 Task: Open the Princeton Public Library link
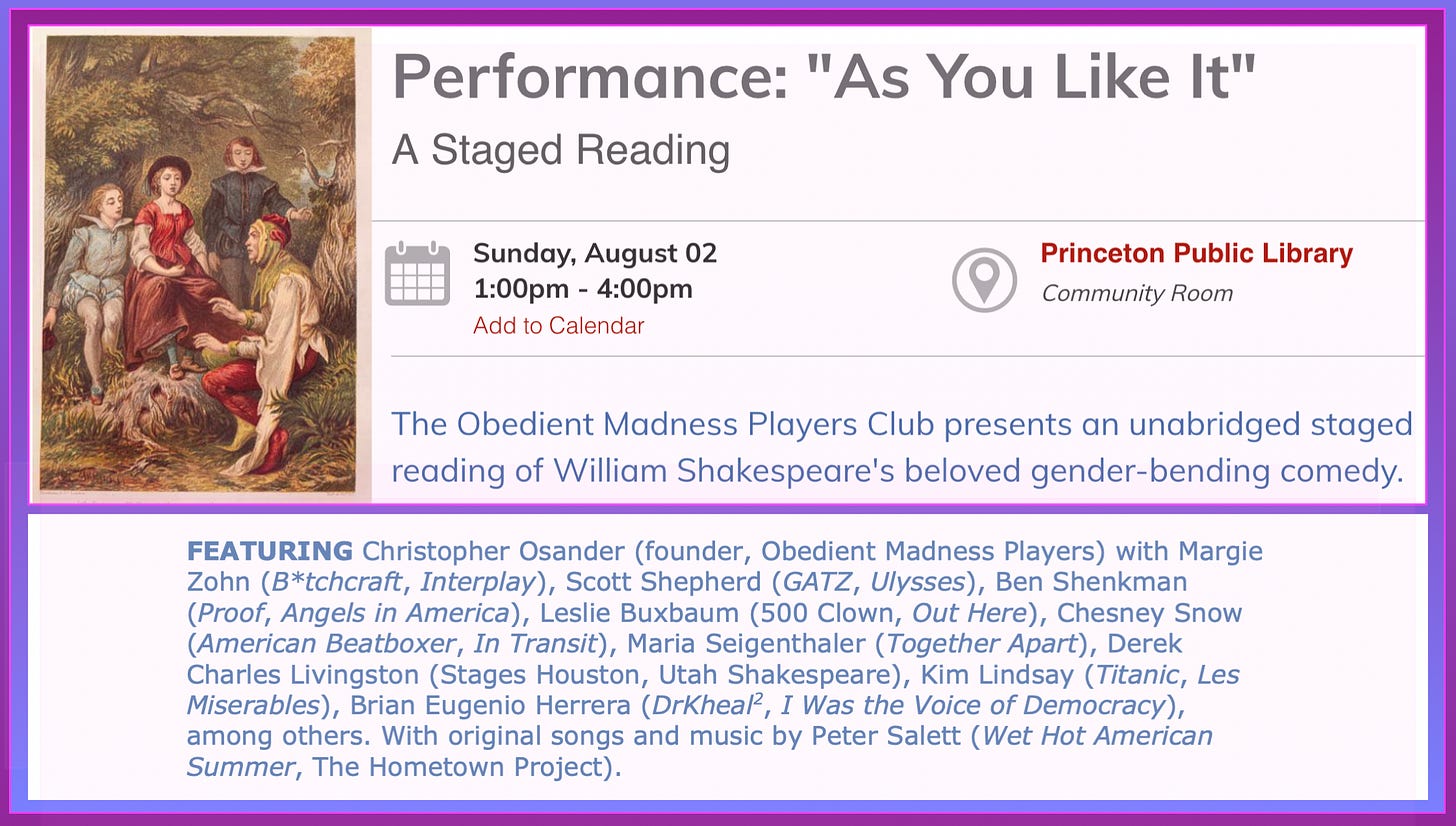pyautogui.click(x=1196, y=253)
